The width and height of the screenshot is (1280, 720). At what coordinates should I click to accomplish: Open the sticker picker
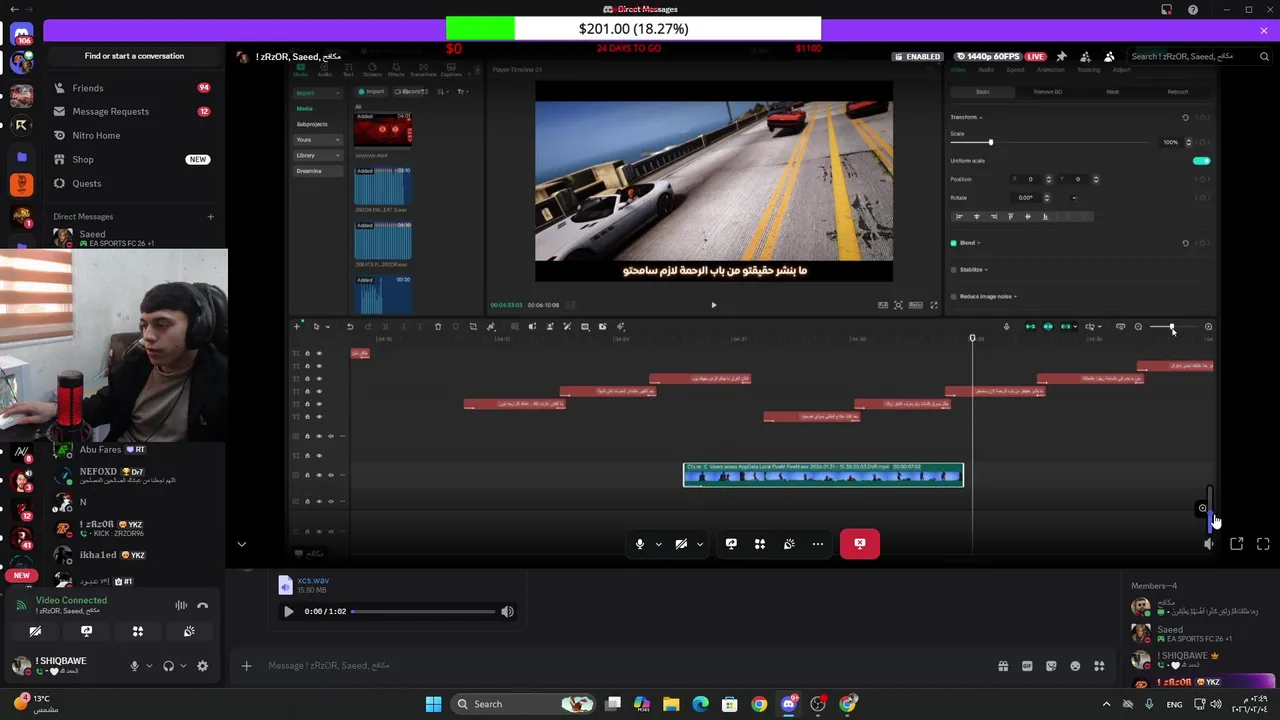click(1051, 666)
